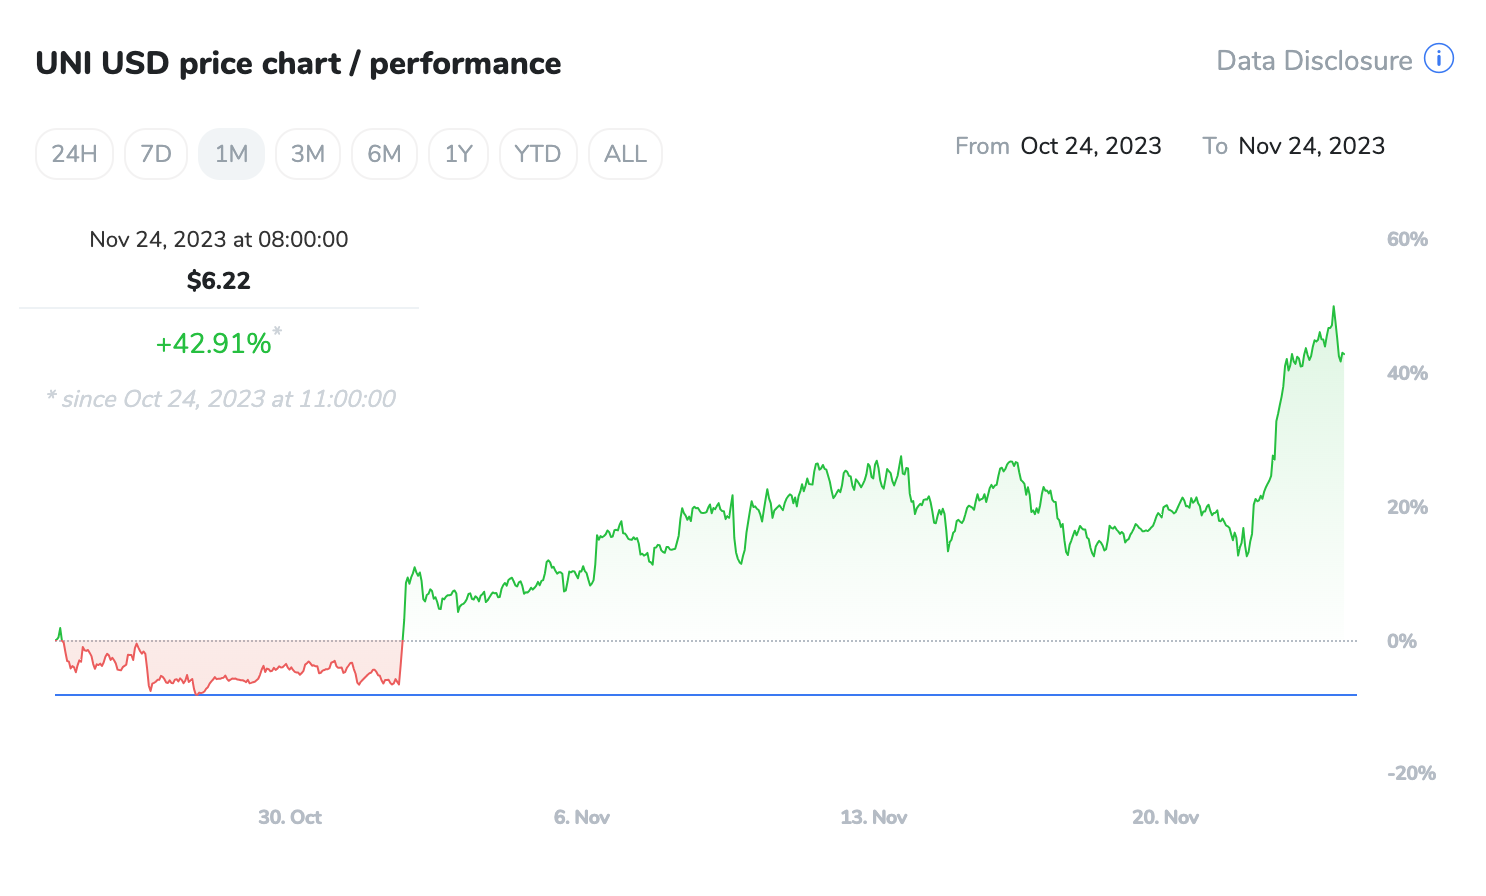Click the date Oct 24, 2023
Screen dimensions: 1486x896
(x=1090, y=145)
